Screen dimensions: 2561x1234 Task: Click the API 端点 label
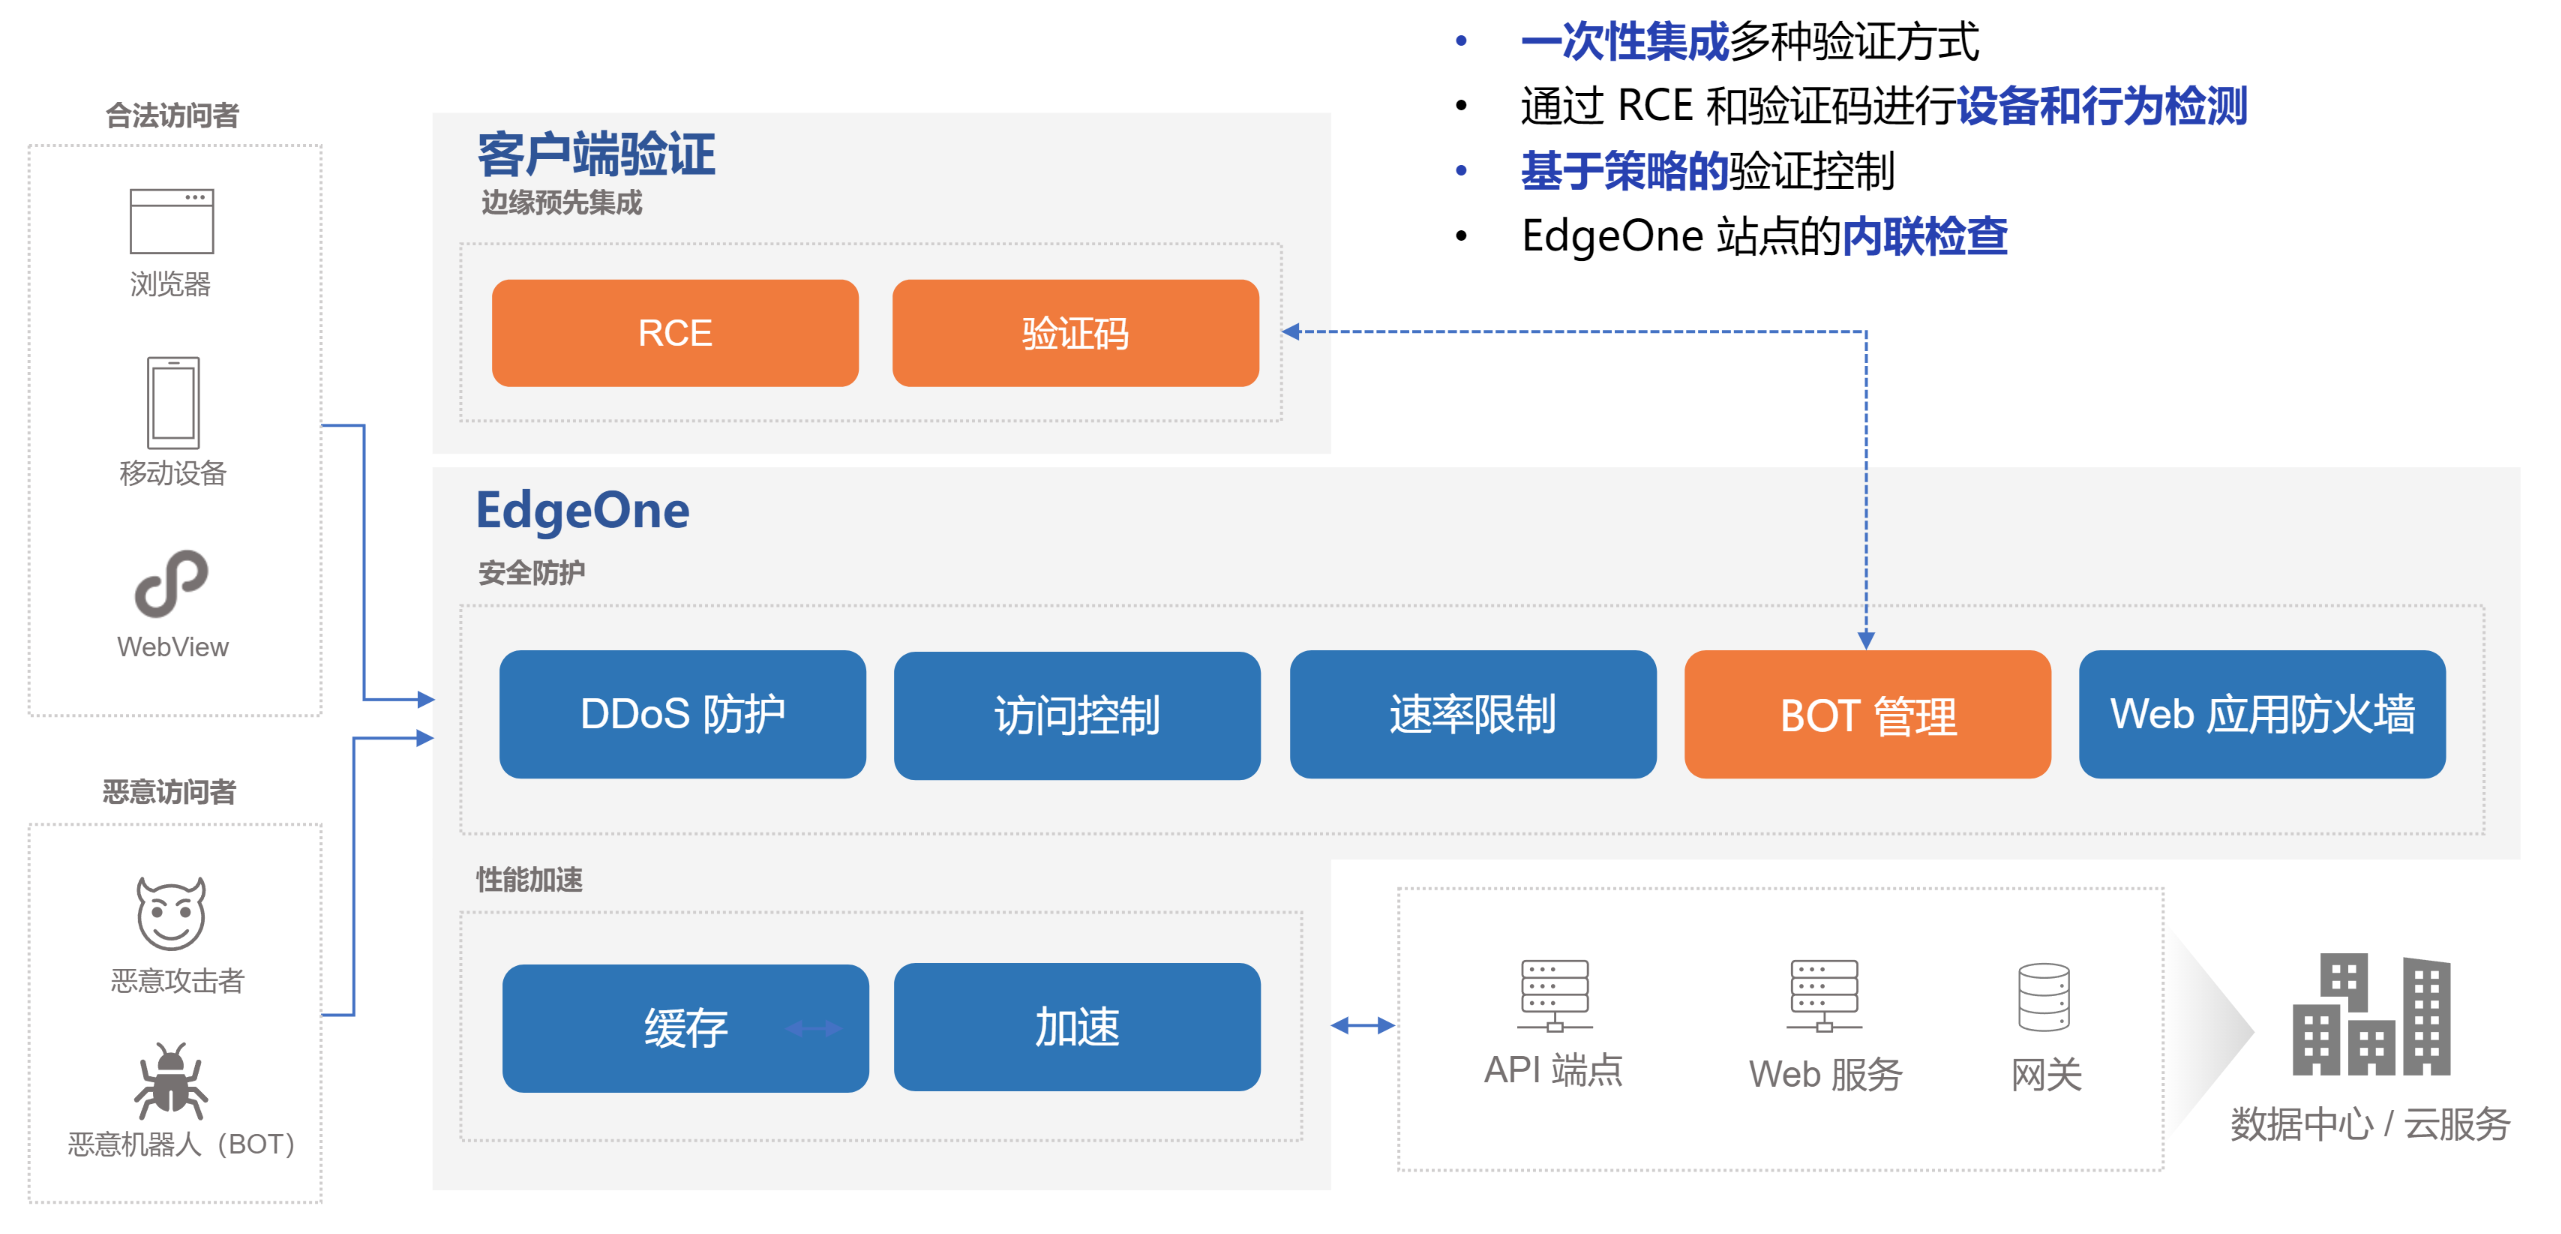1553,1070
